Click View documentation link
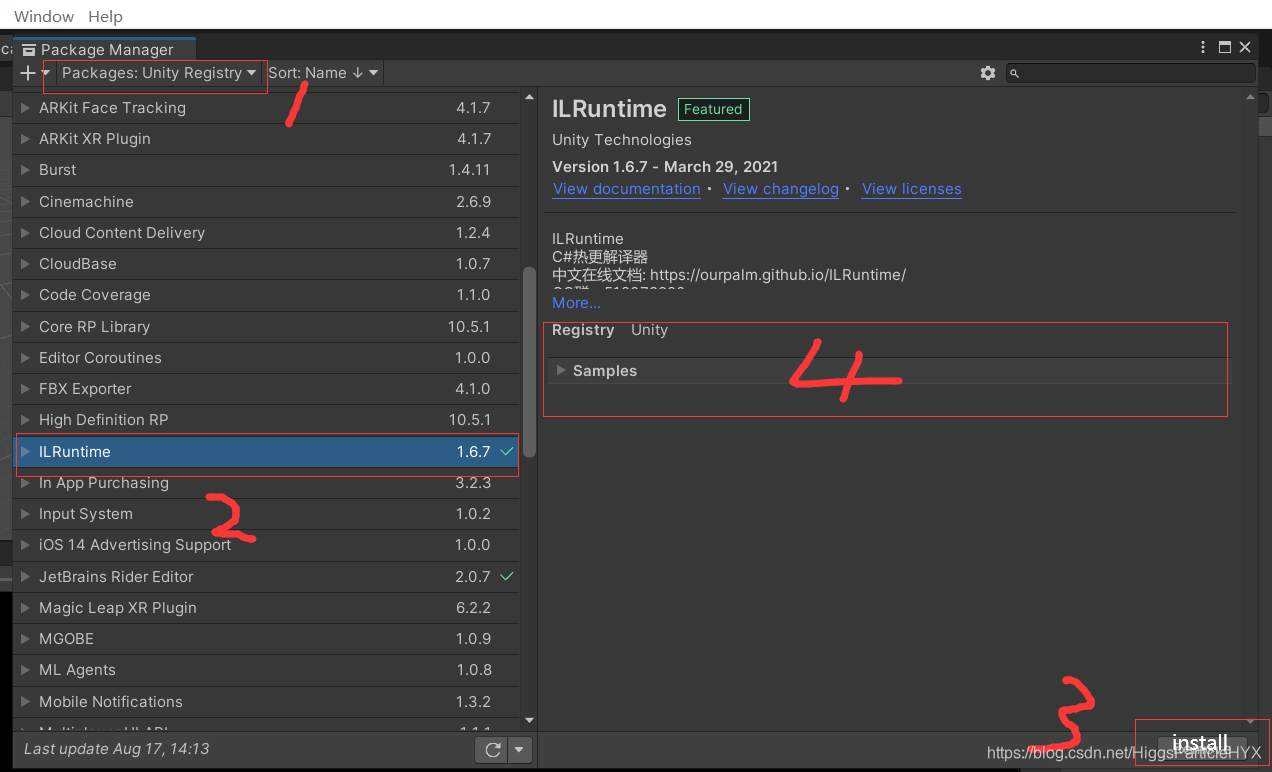Screen dimensions: 1272x772 click(x=626, y=189)
